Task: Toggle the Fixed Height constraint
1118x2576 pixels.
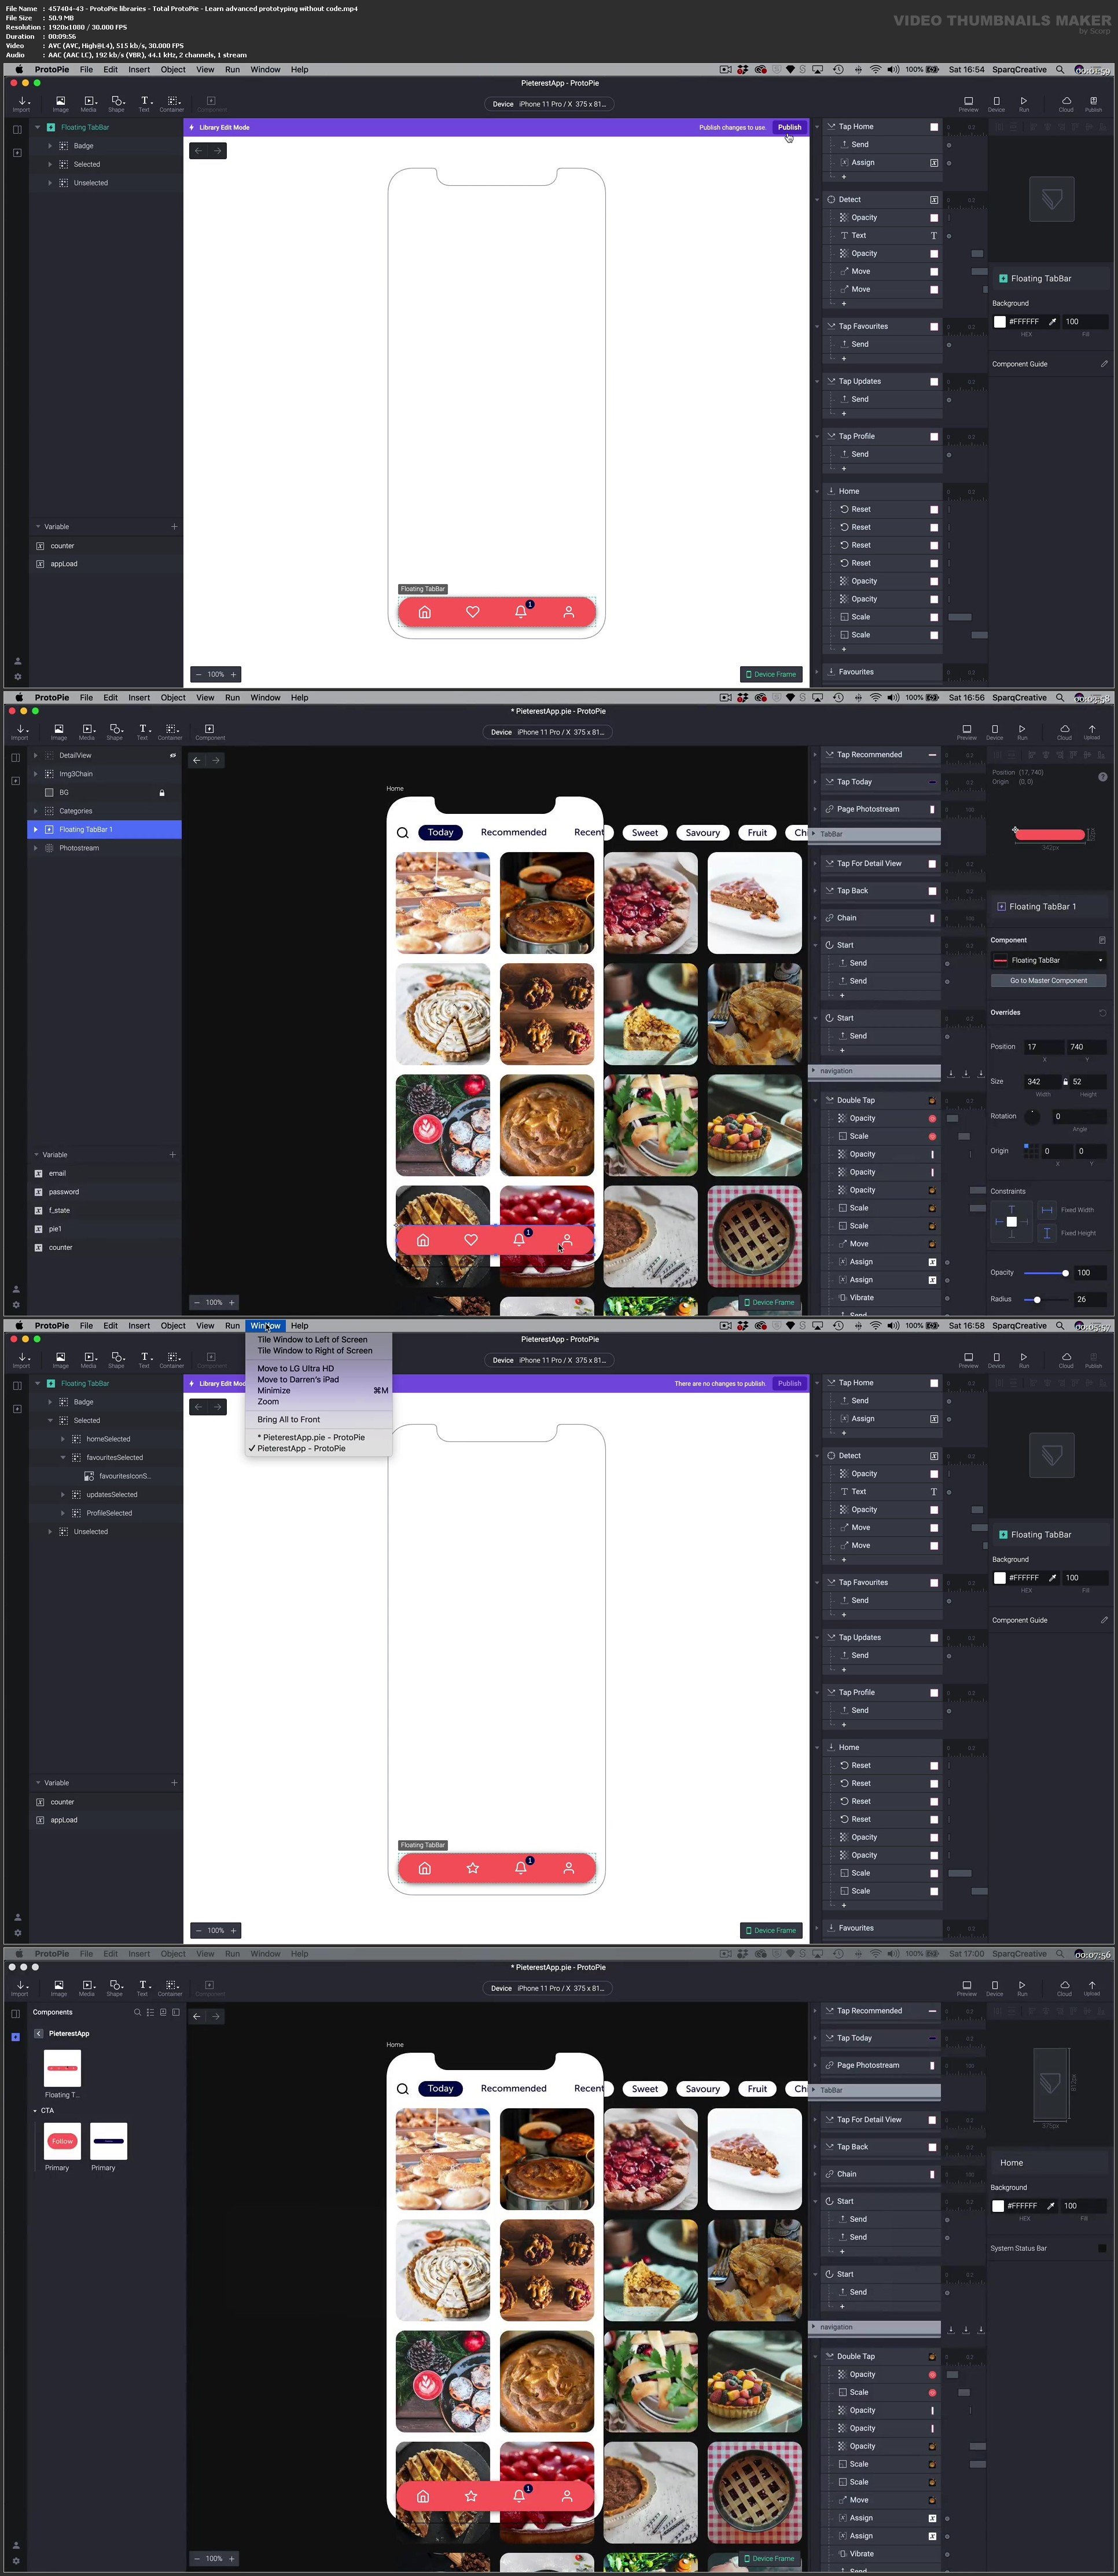Action: coord(1047,1233)
